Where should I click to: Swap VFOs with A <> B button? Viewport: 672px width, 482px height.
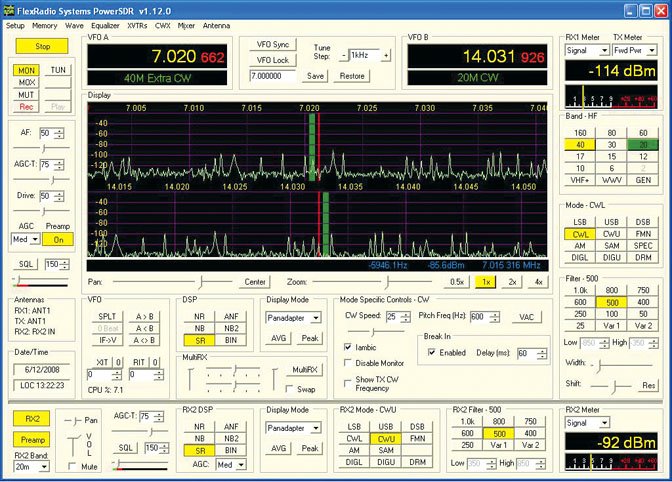[x=144, y=341]
